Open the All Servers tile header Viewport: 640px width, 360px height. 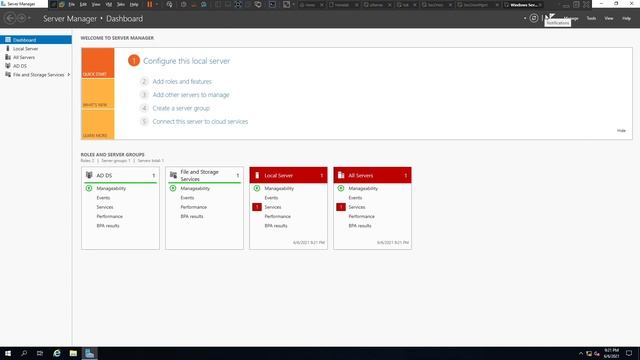tap(372, 175)
